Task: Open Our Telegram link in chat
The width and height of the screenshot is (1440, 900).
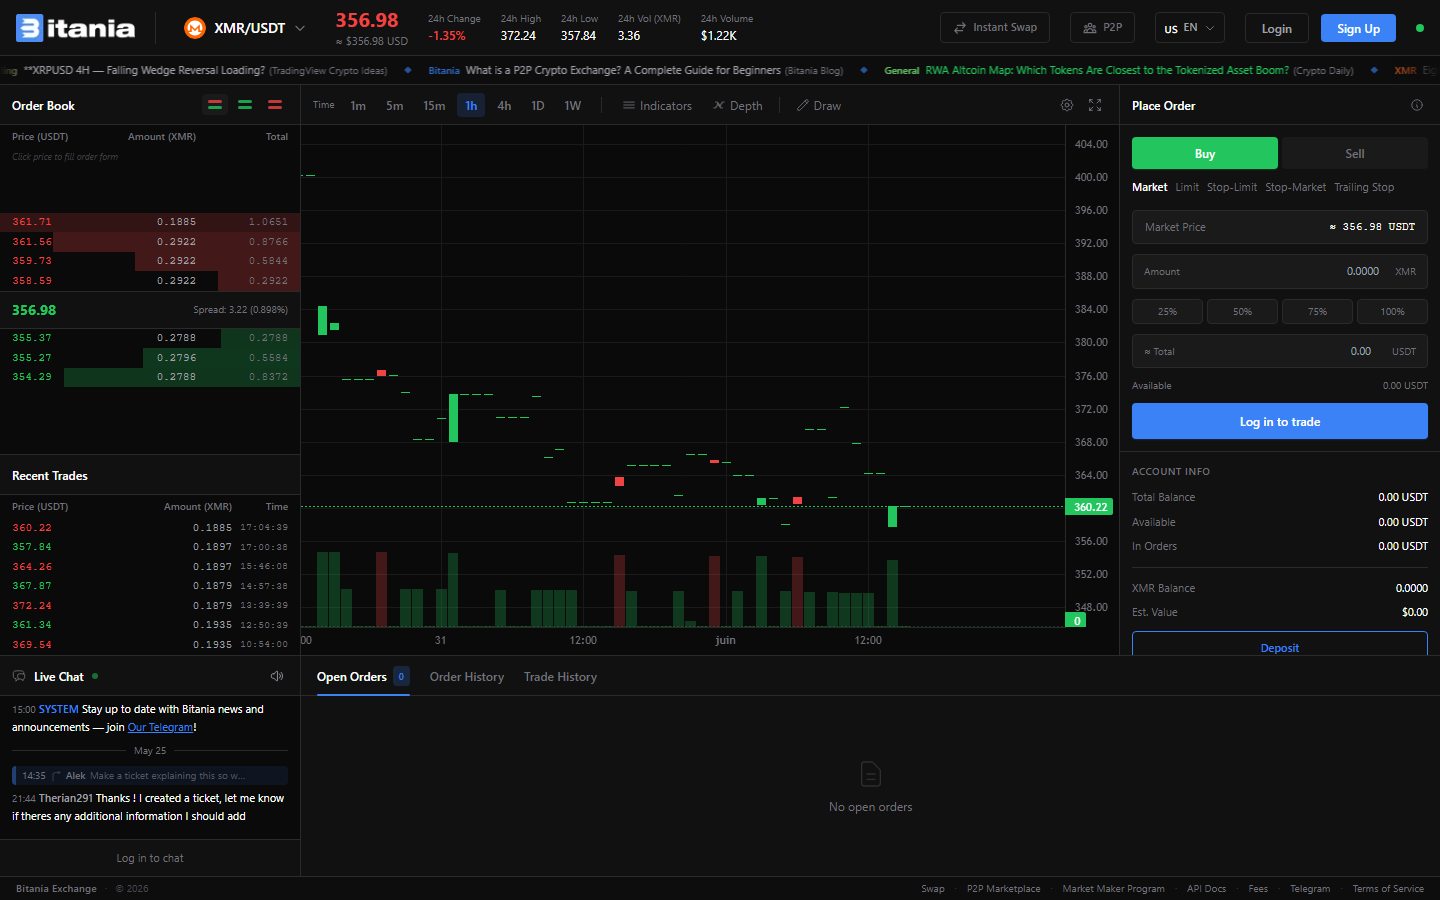Action: (160, 727)
